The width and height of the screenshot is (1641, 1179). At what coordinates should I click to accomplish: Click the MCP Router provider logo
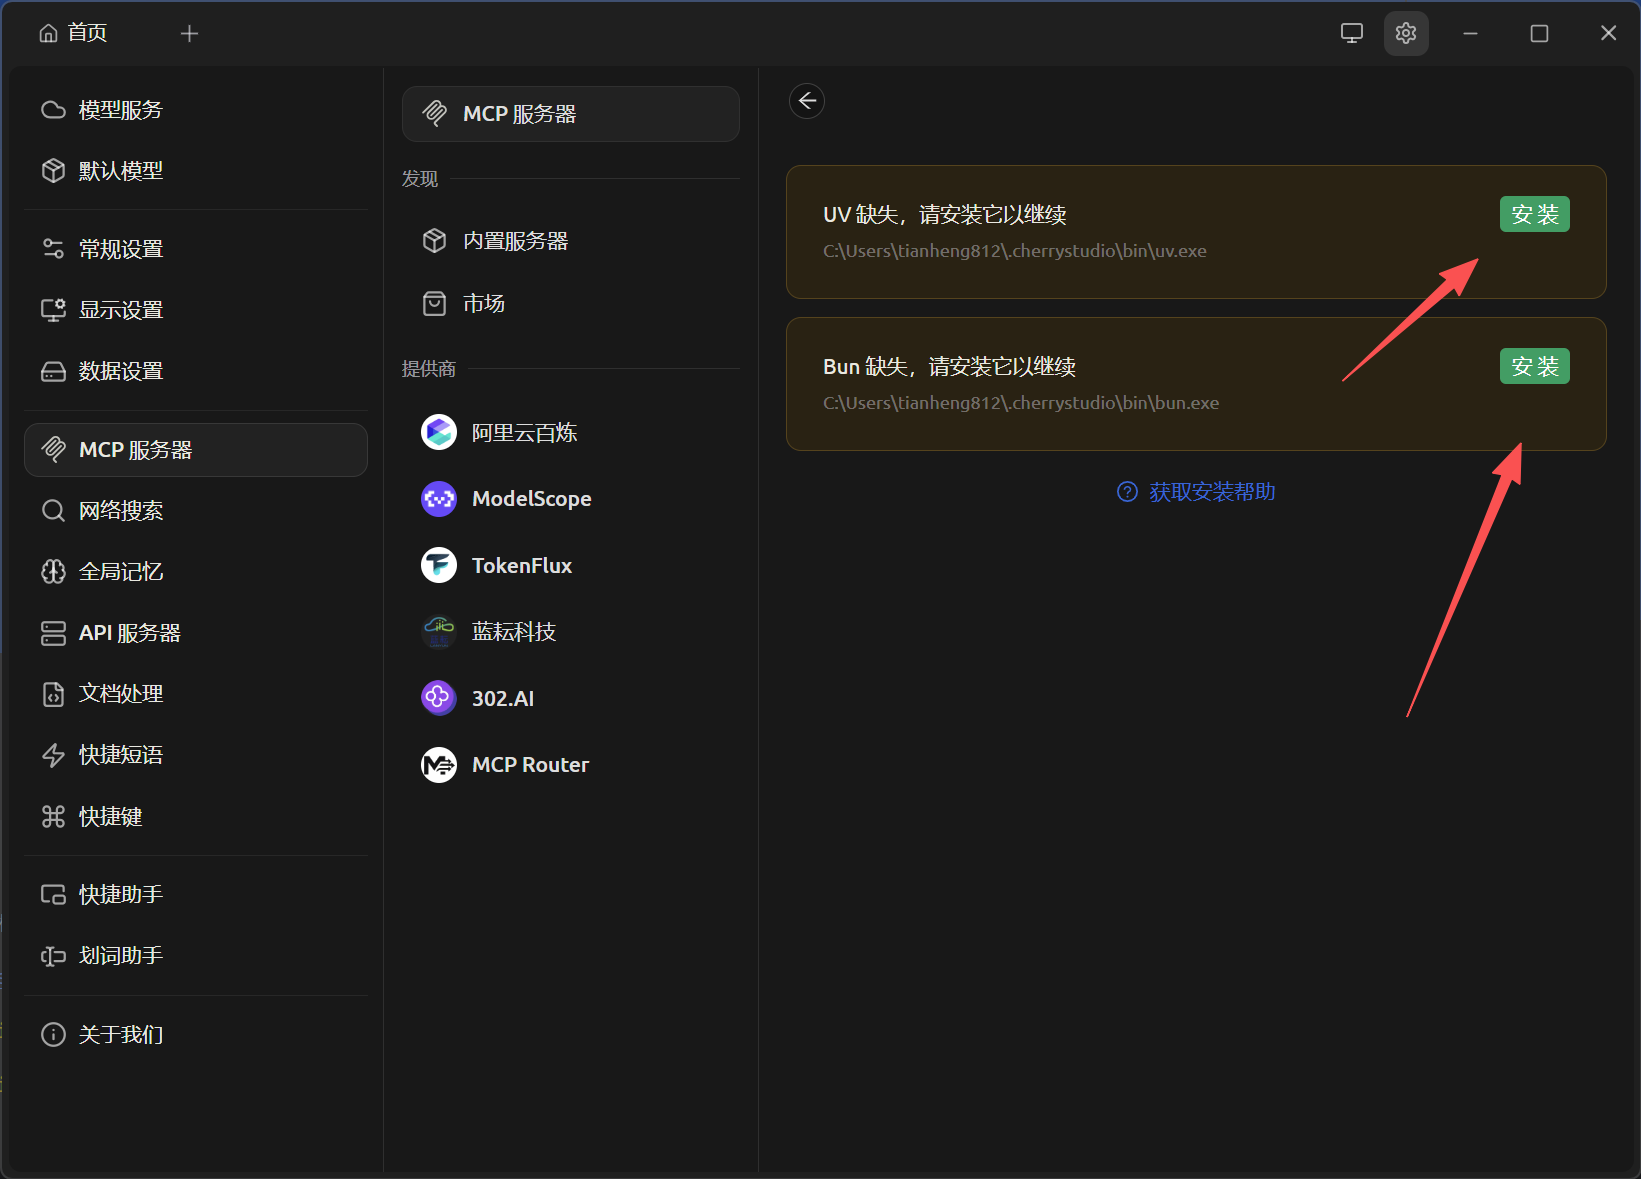pos(439,765)
